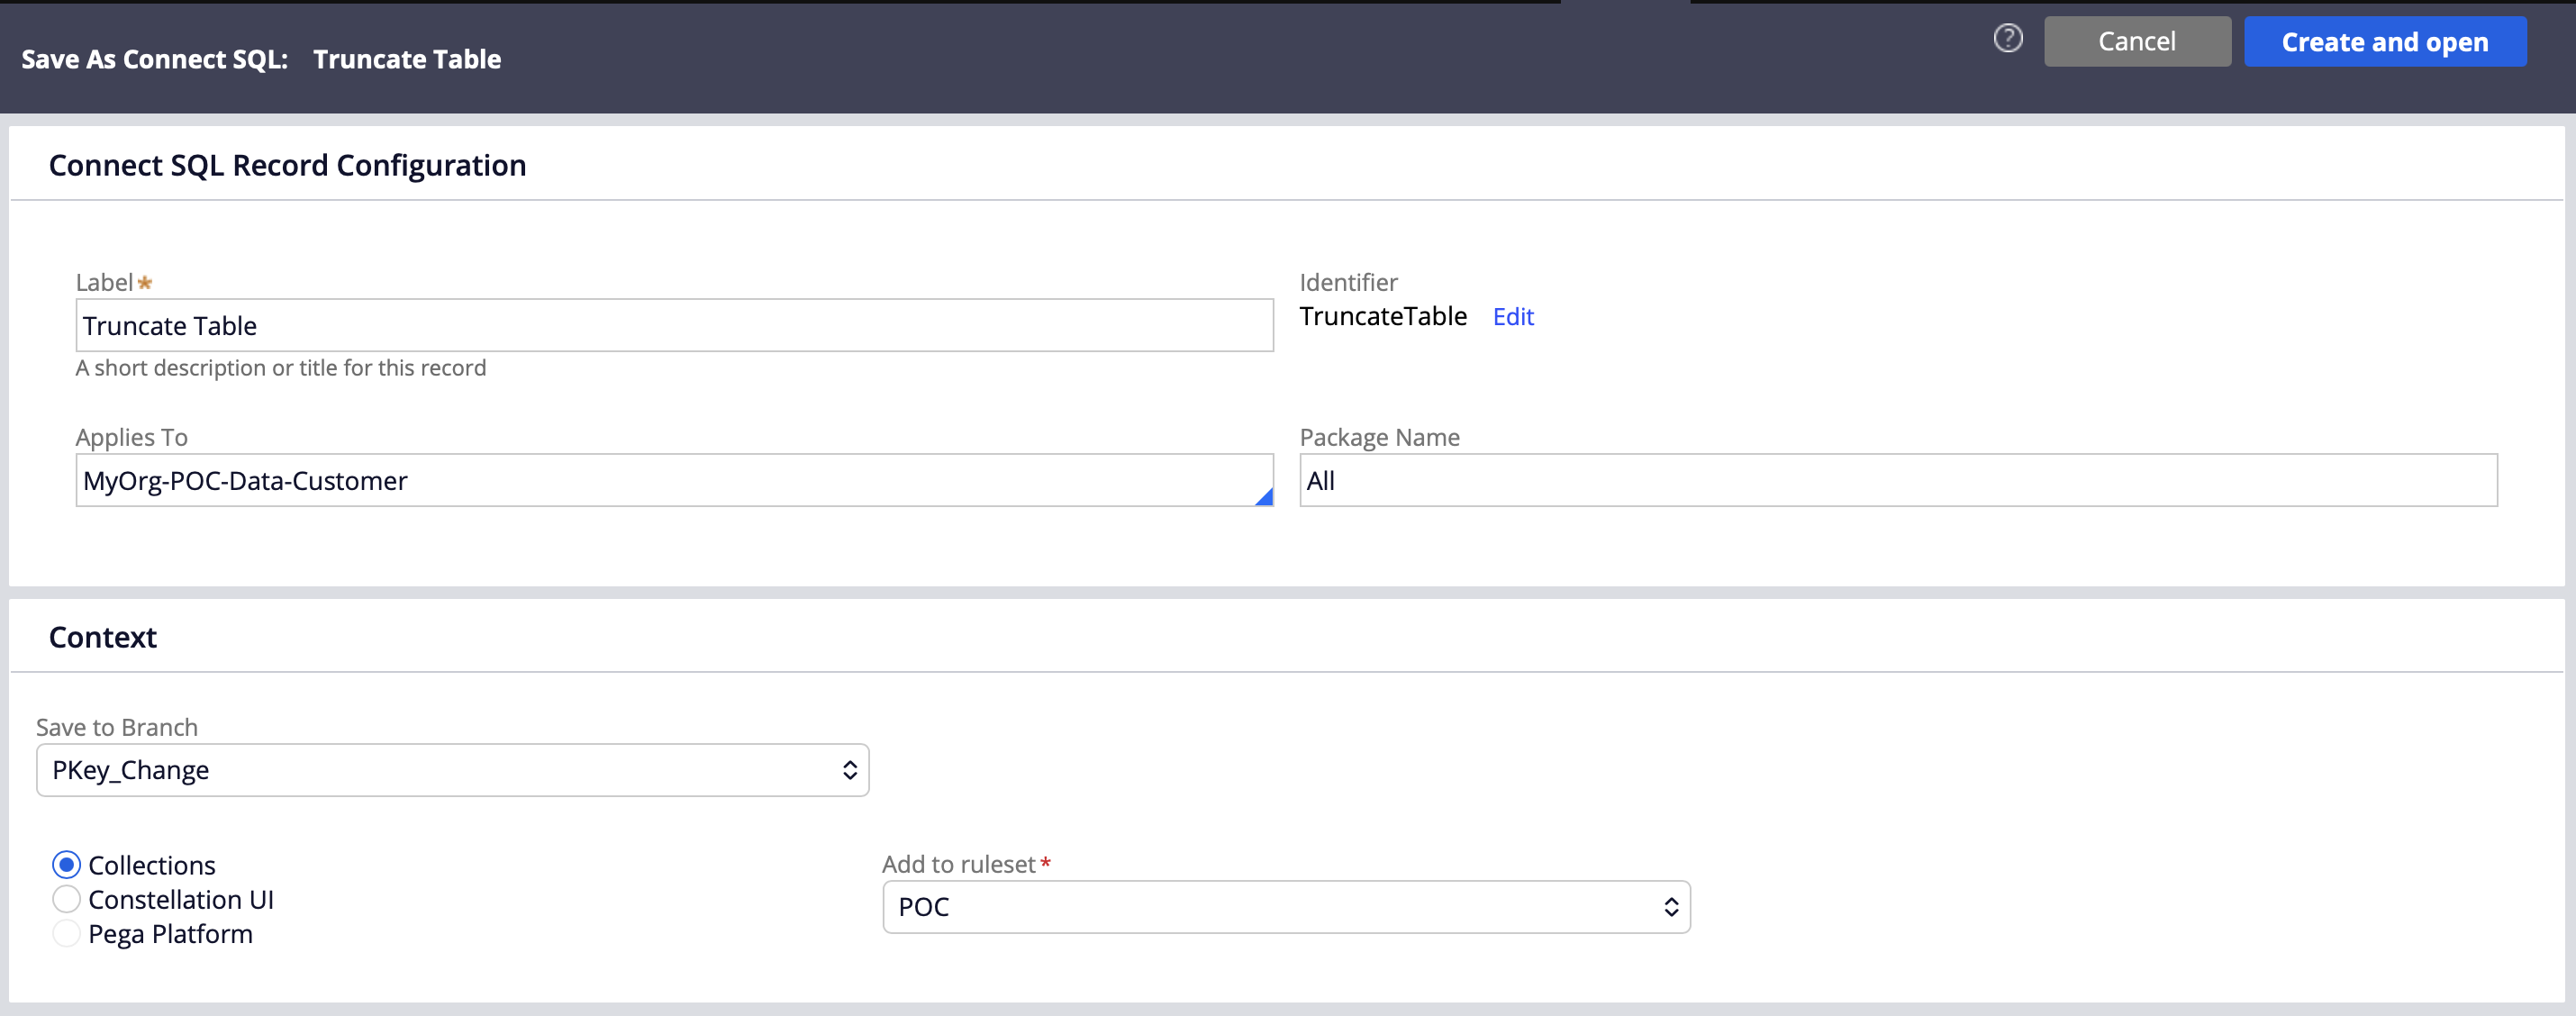Open the help icon in the header
2576x1016 pixels.
click(2007, 38)
